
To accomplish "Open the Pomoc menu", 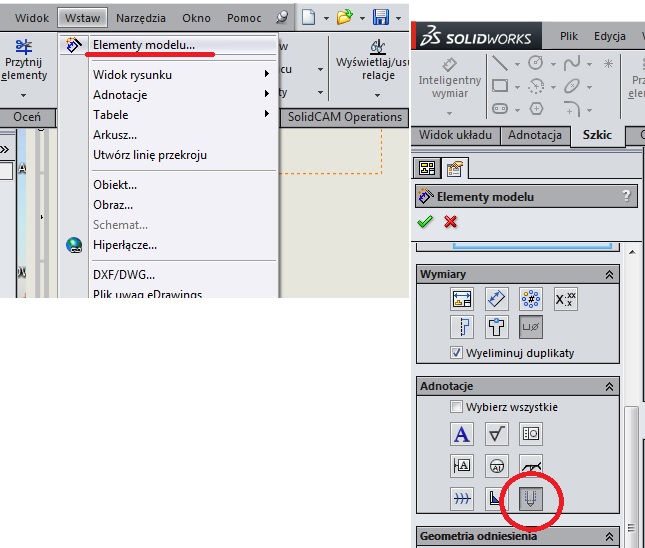I will point(244,18).
